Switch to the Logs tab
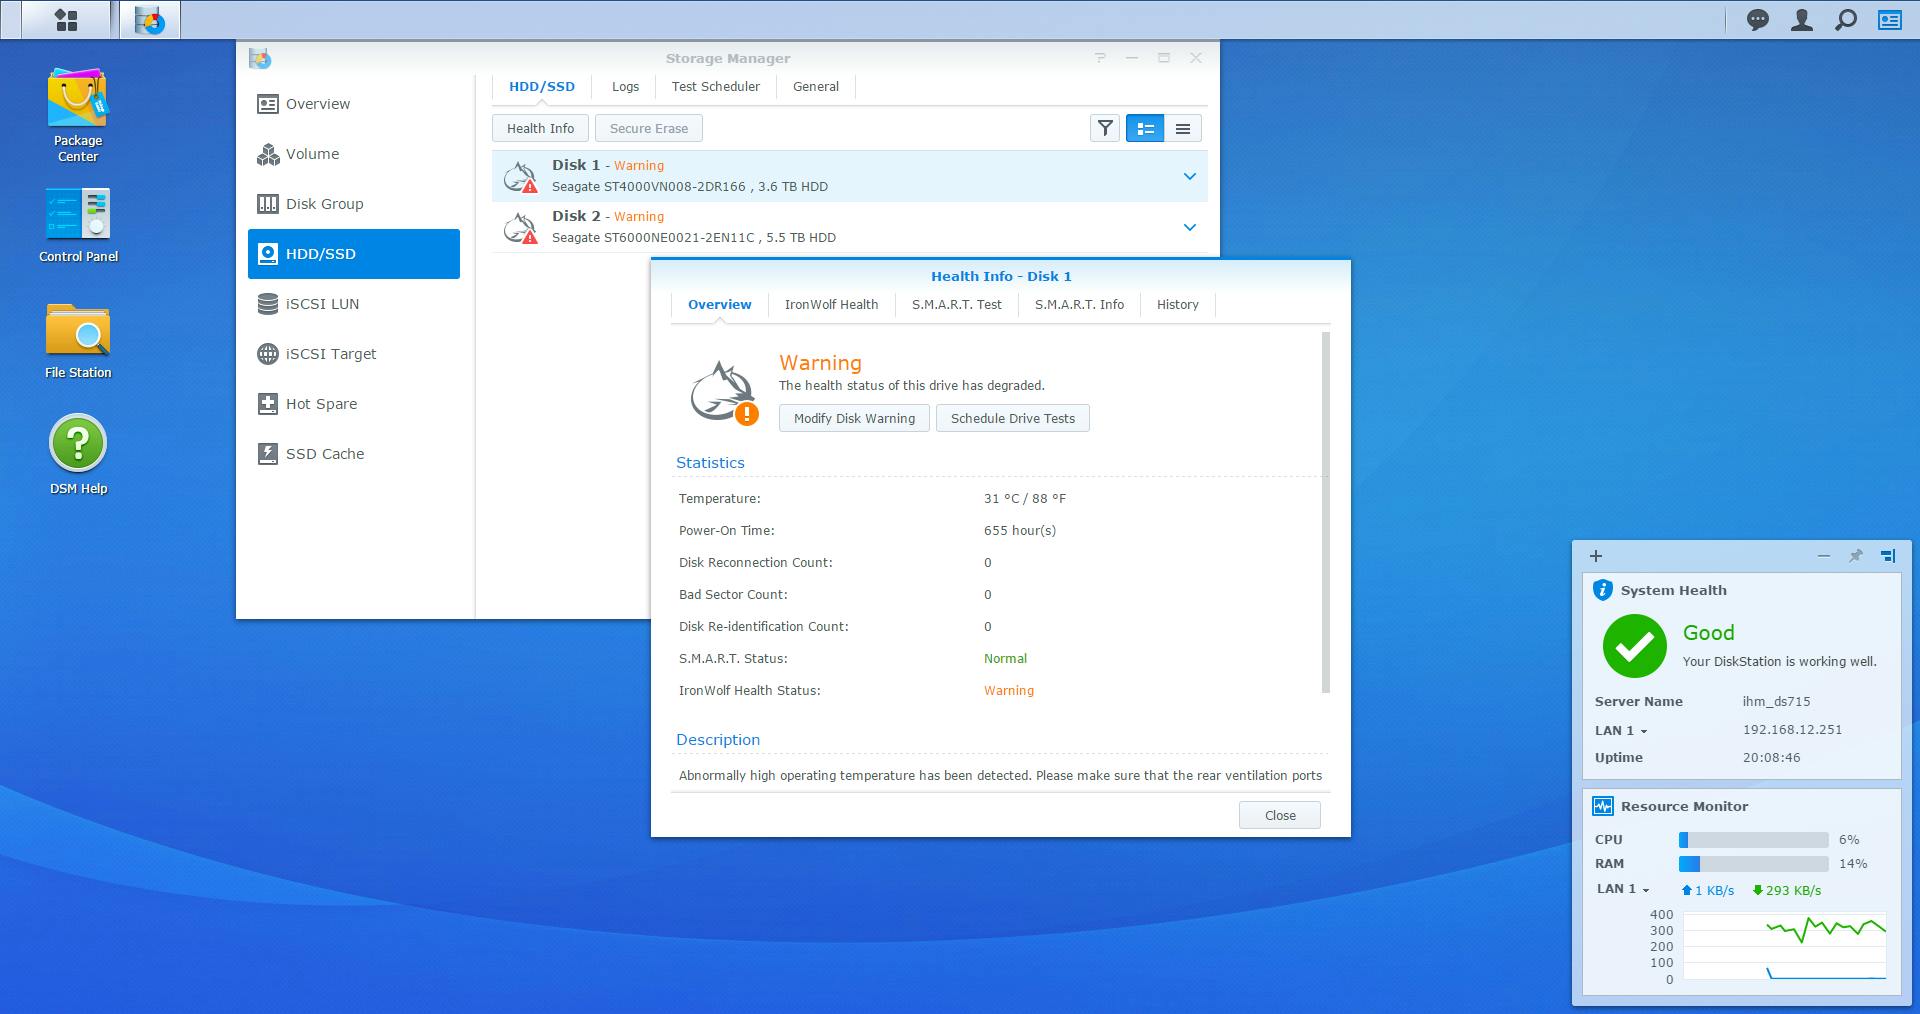This screenshot has width=1920, height=1014. pyautogui.click(x=625, y=87)
